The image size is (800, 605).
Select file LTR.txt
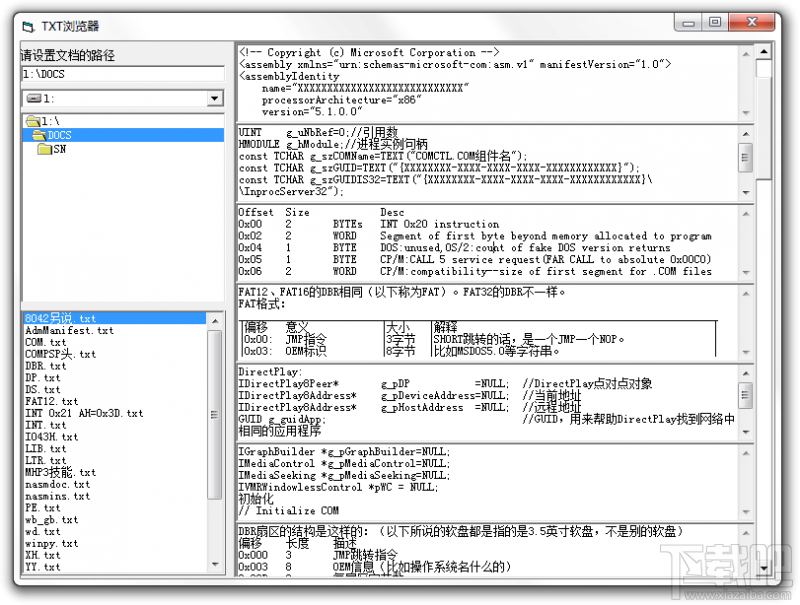pyautogui.click(x=46, y=460)
